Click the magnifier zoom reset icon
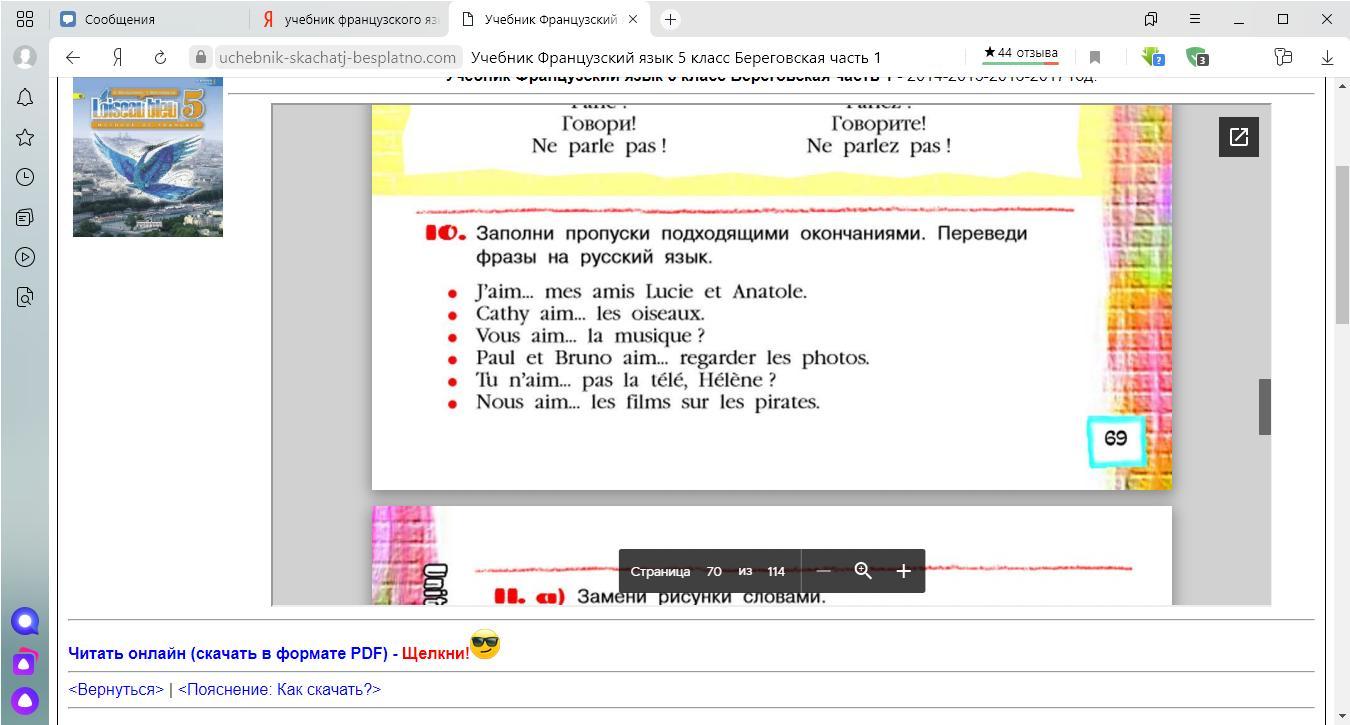 pos(863,571)
